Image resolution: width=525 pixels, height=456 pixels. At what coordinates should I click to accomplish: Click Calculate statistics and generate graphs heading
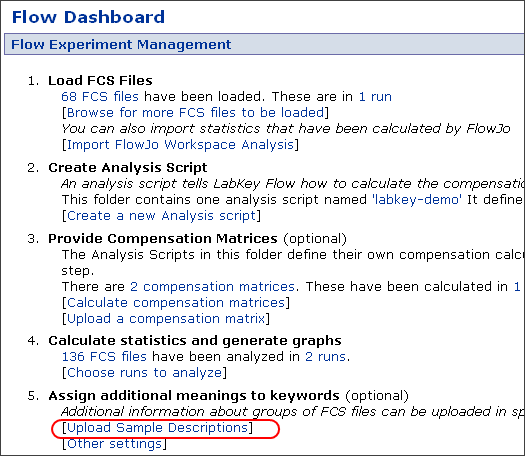click(x=195, y=341)
